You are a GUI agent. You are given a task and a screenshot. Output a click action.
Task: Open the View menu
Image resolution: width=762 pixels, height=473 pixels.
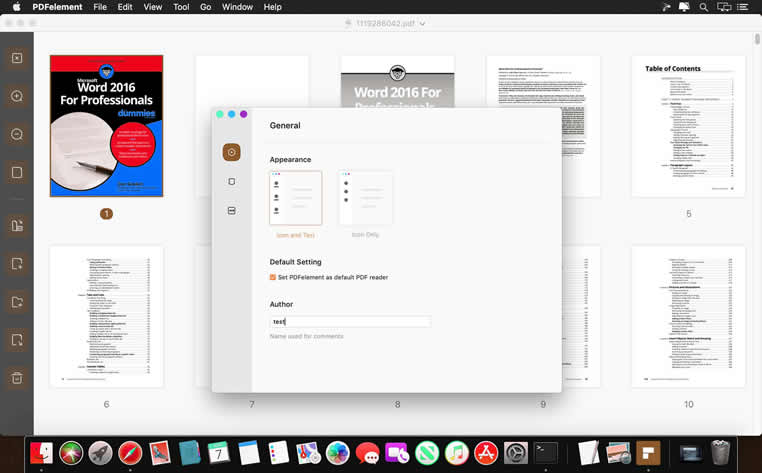(153, 7)
